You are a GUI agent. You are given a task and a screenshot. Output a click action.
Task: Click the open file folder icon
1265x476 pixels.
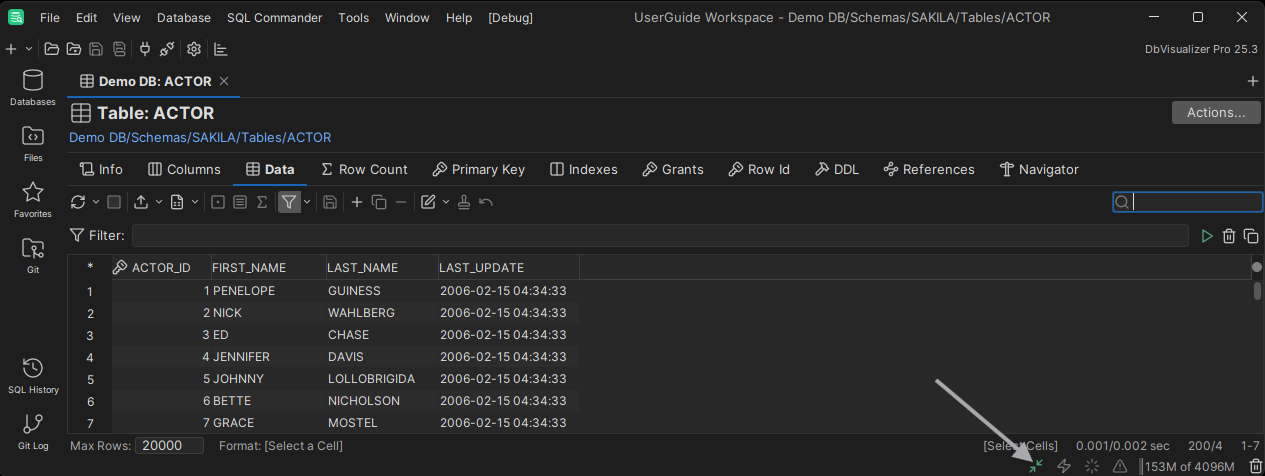tap(52, 49)
